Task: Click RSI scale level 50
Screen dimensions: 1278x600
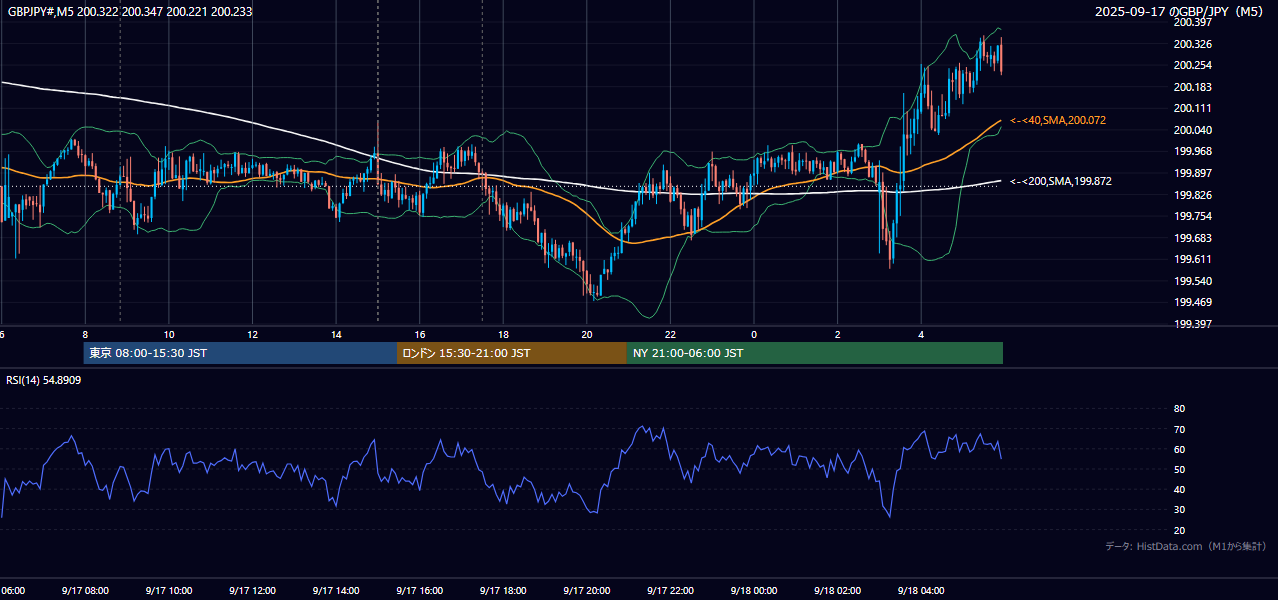Action: (1179, 469)
